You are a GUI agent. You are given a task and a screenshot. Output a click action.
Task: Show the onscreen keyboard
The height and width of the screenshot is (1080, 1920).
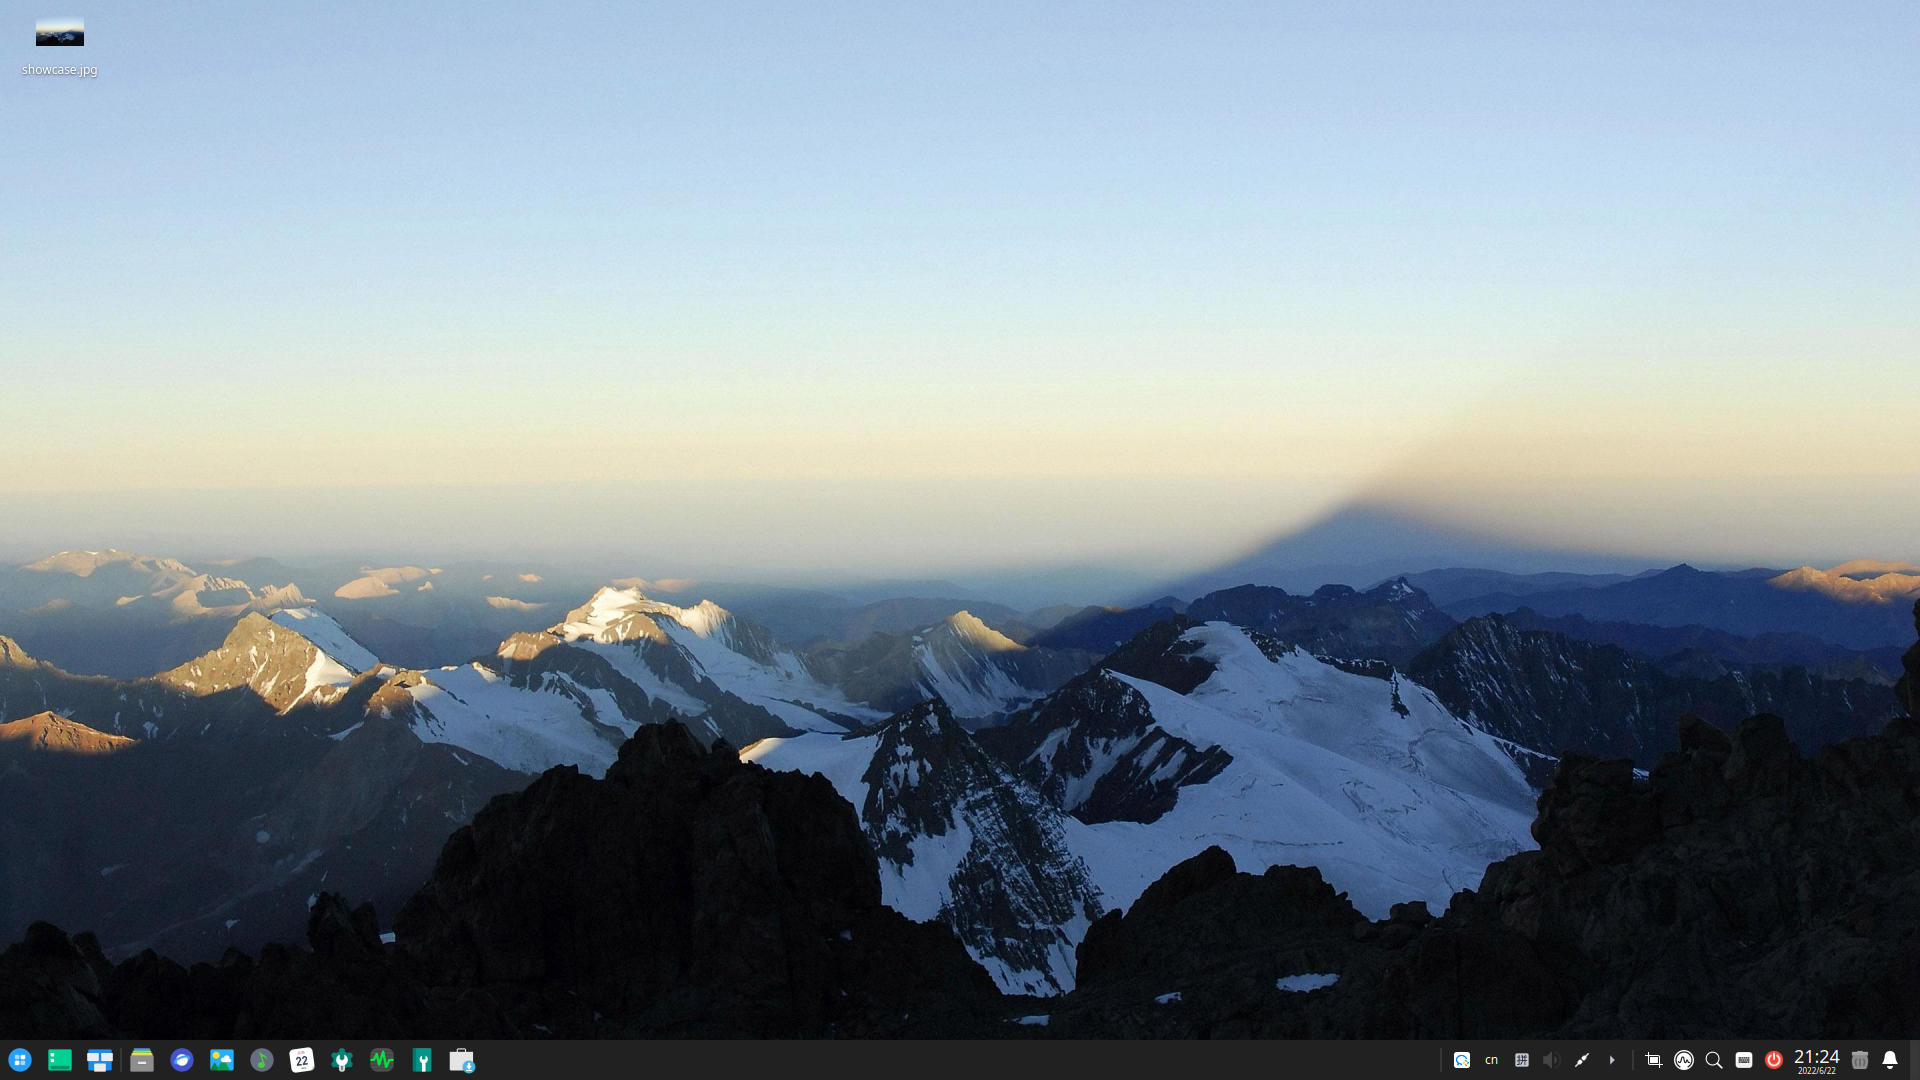[x=1744, y=1060]
